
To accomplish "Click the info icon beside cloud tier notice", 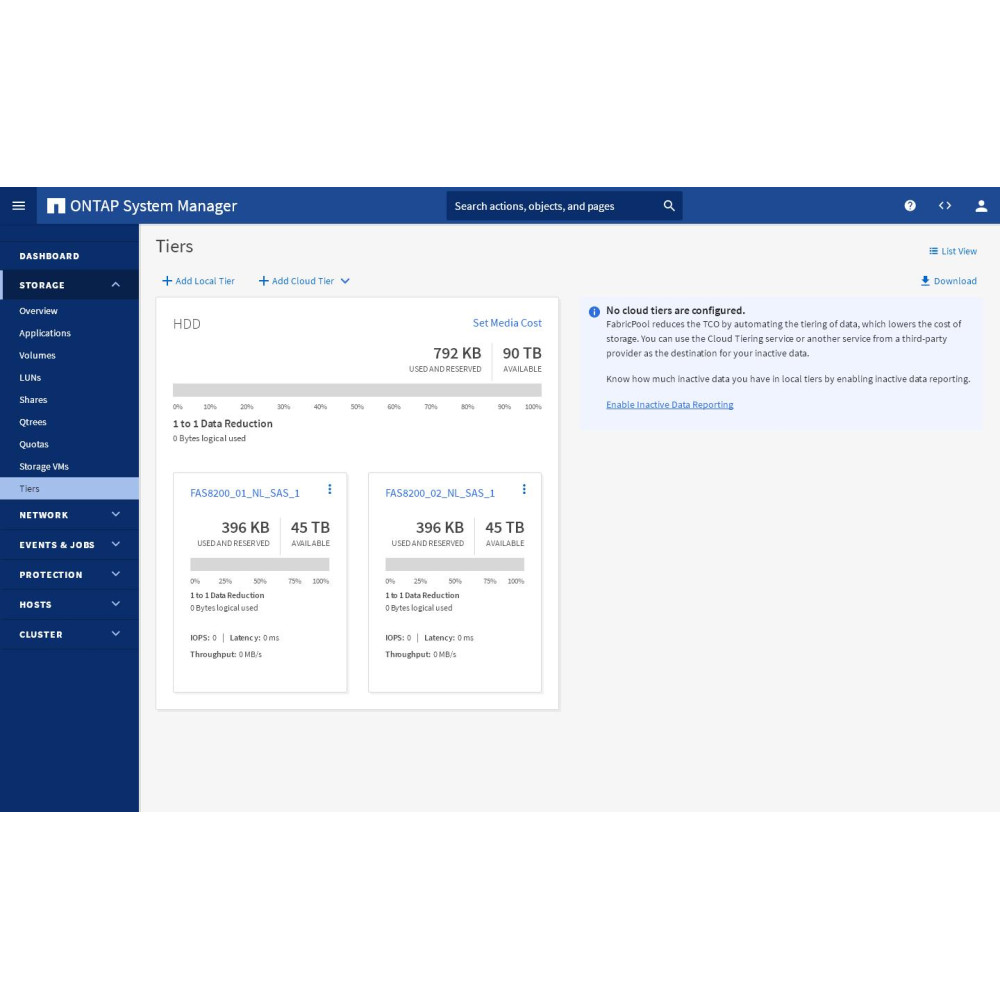I will click(x=594, y=312).
